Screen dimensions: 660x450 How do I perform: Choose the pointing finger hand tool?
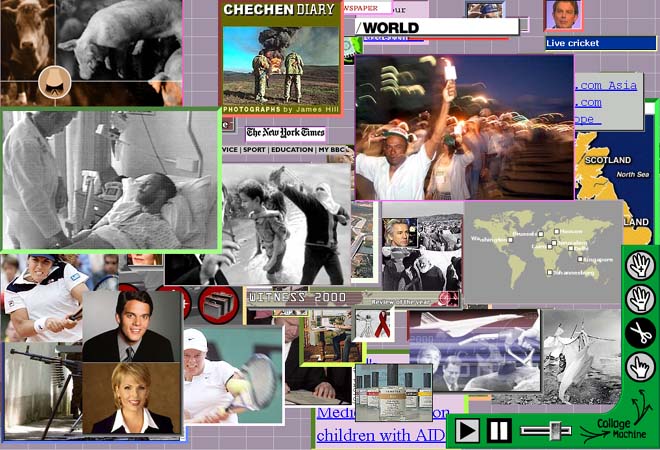pos(640,367)
